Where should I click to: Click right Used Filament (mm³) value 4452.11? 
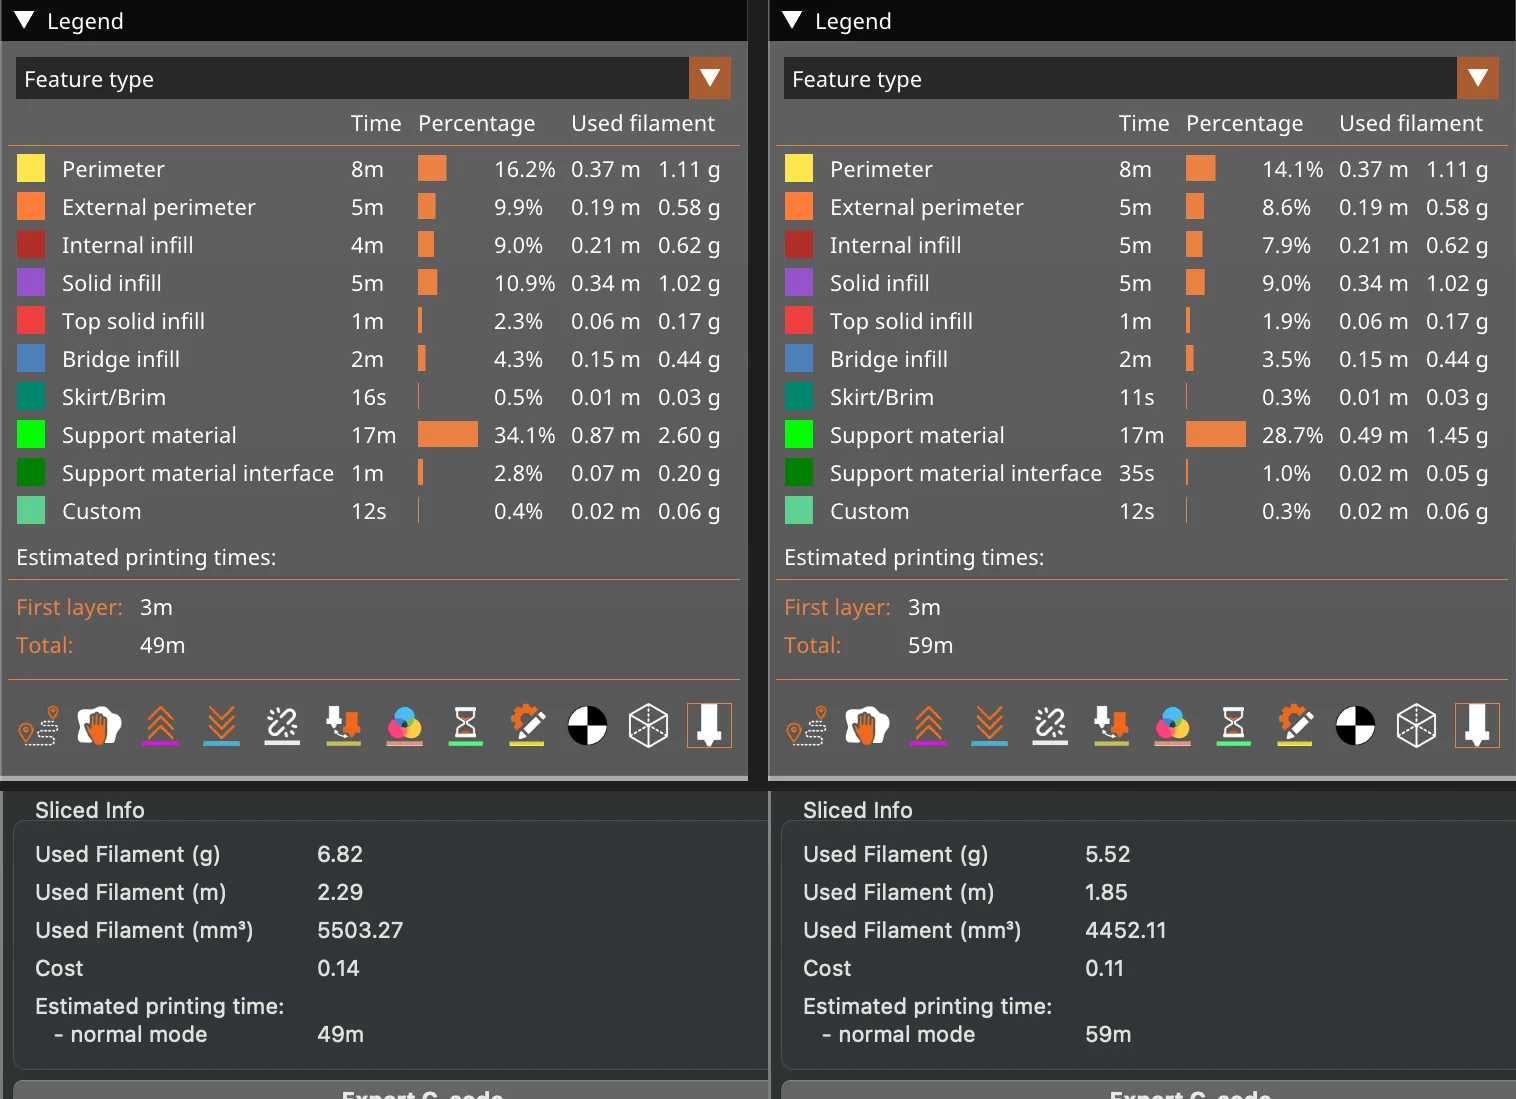pos(1126,930)
